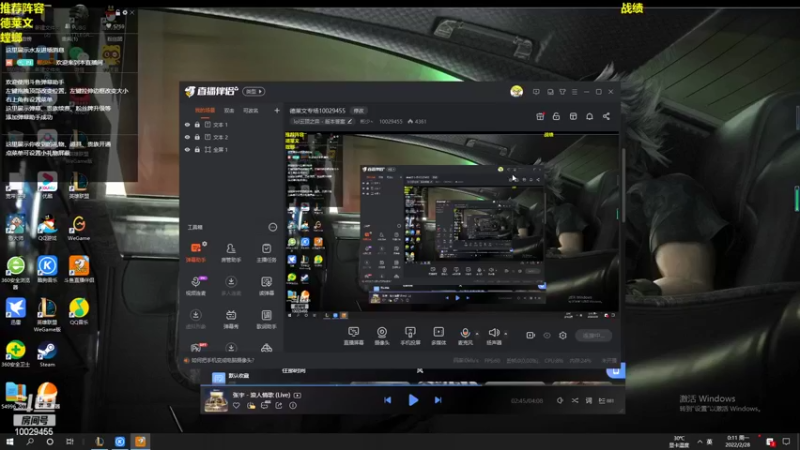This screenshot has width=800, height=450.
Task: Click the share icon in room header
Action: [606, 116]
